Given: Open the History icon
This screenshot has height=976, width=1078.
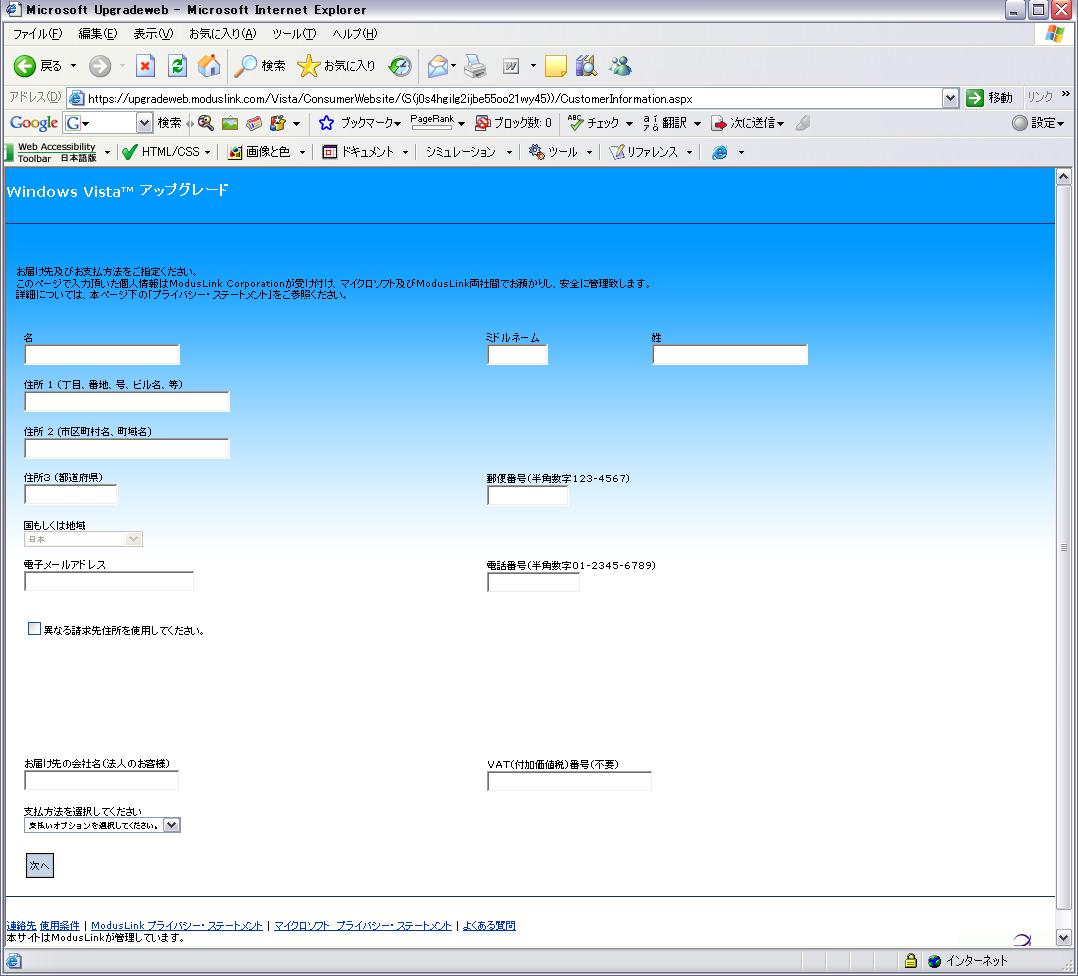Looking at the screenshot, I should pos(399,66).
